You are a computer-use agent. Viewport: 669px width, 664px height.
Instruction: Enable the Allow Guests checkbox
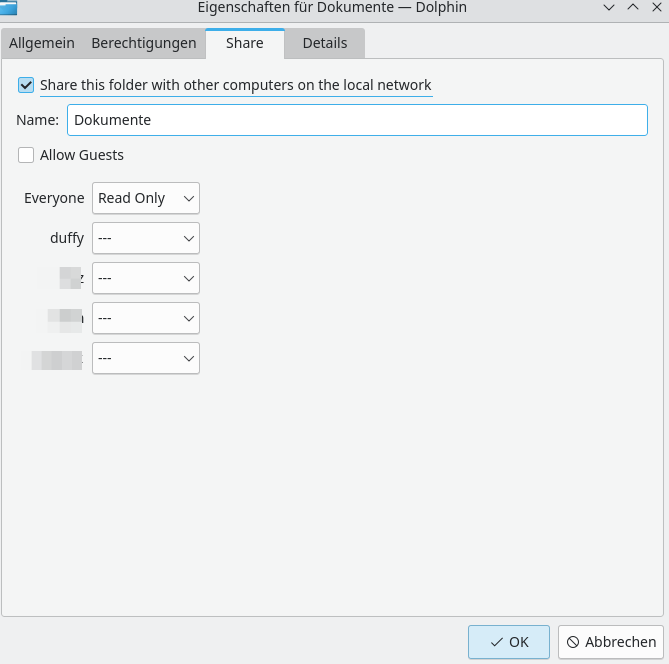coord(26,155)
